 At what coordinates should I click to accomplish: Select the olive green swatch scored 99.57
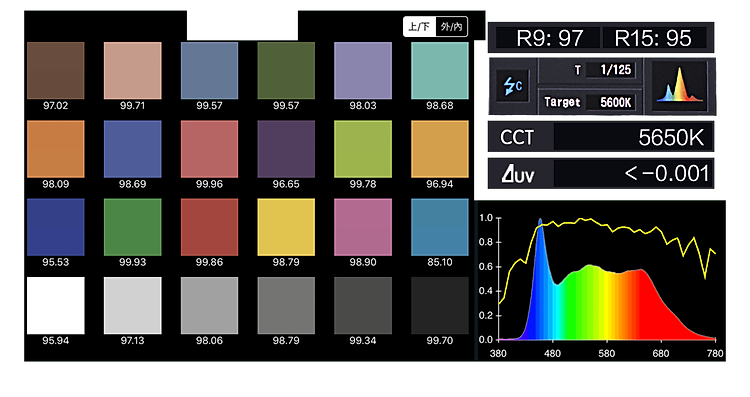coord(286,70)
